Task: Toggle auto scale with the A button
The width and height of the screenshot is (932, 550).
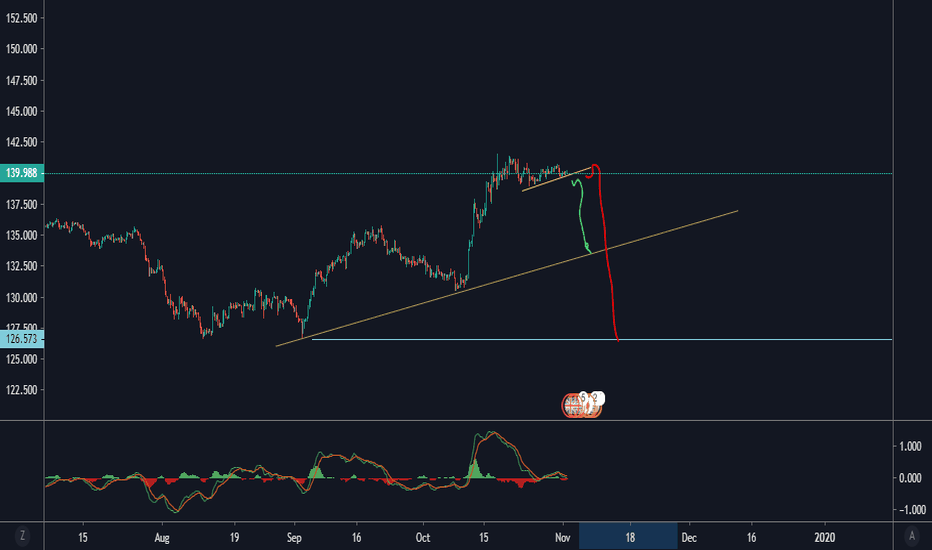Action: tap(912, 536)
